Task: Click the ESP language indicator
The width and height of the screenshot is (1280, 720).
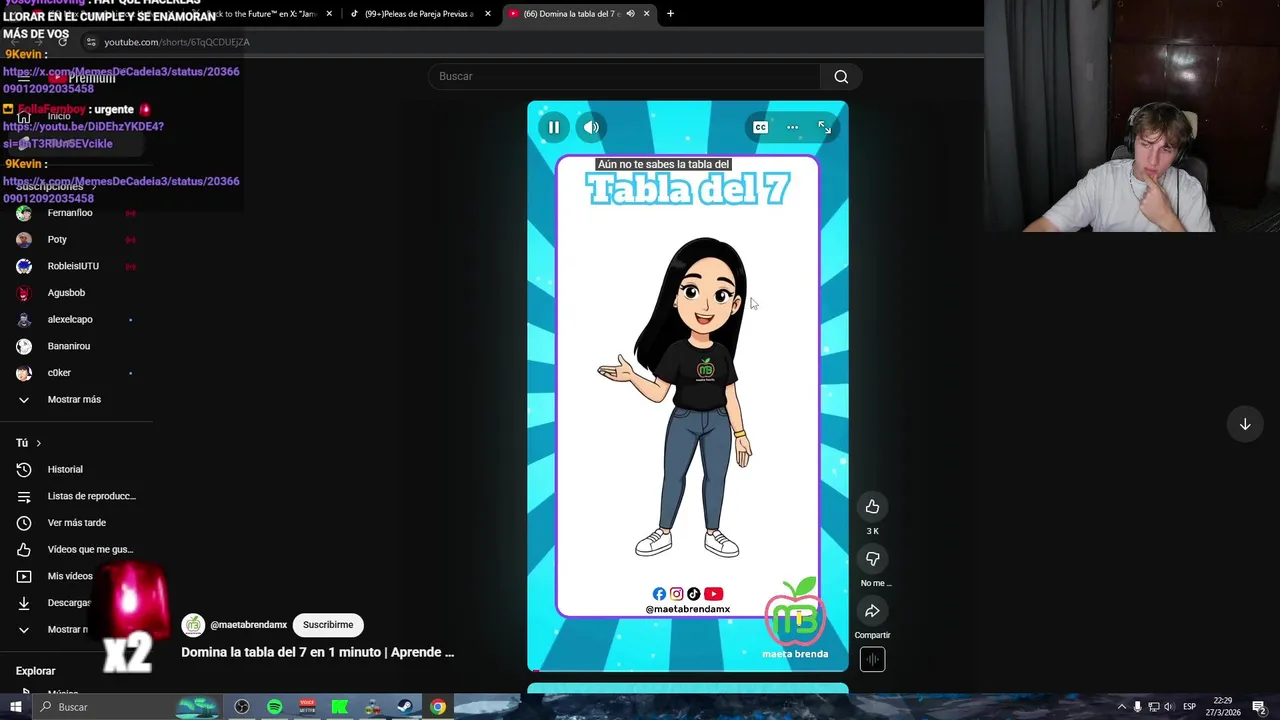Action: pos(1190,707)
